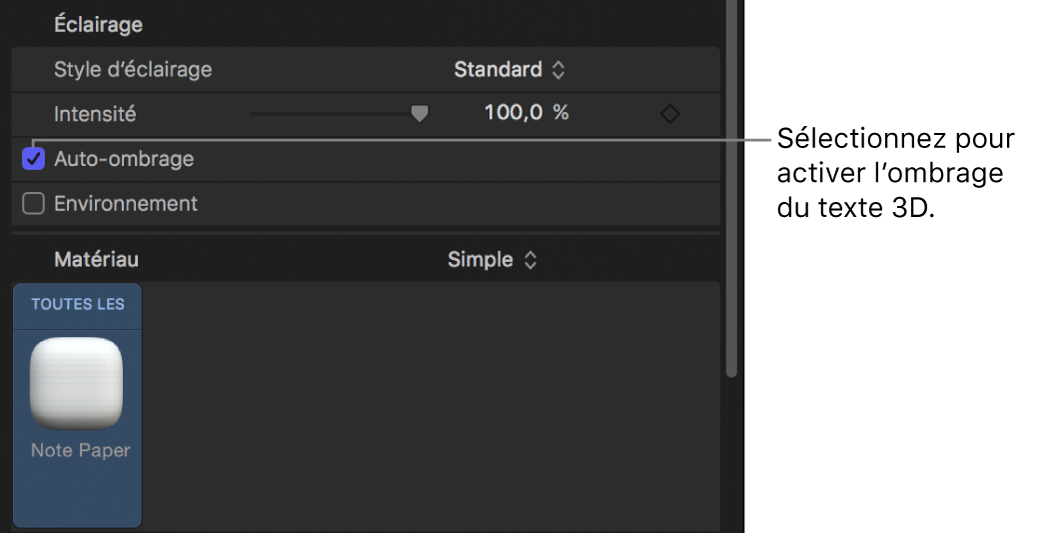1053x535 pixels.
Task: Click the vertical scrollbar of the inspector
Action: 731,200
